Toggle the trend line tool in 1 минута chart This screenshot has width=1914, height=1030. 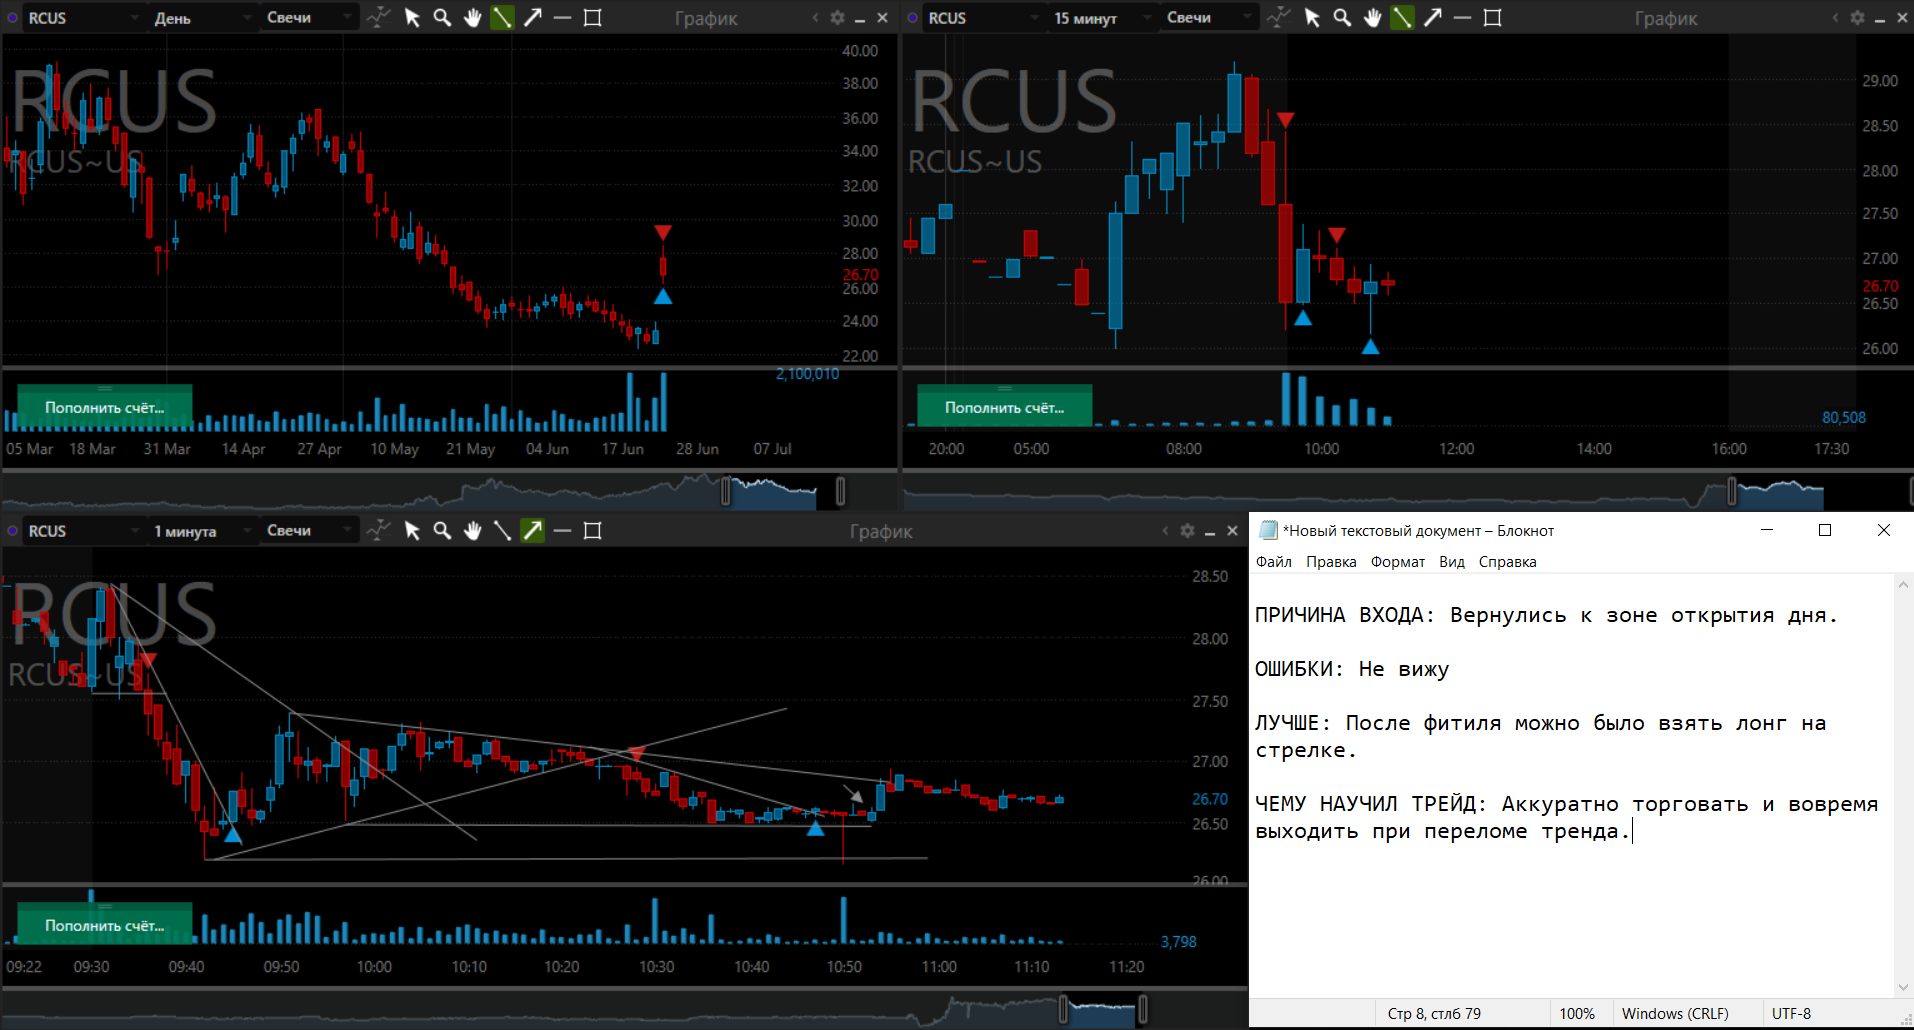pyautogui.click(x=502, y=530)
